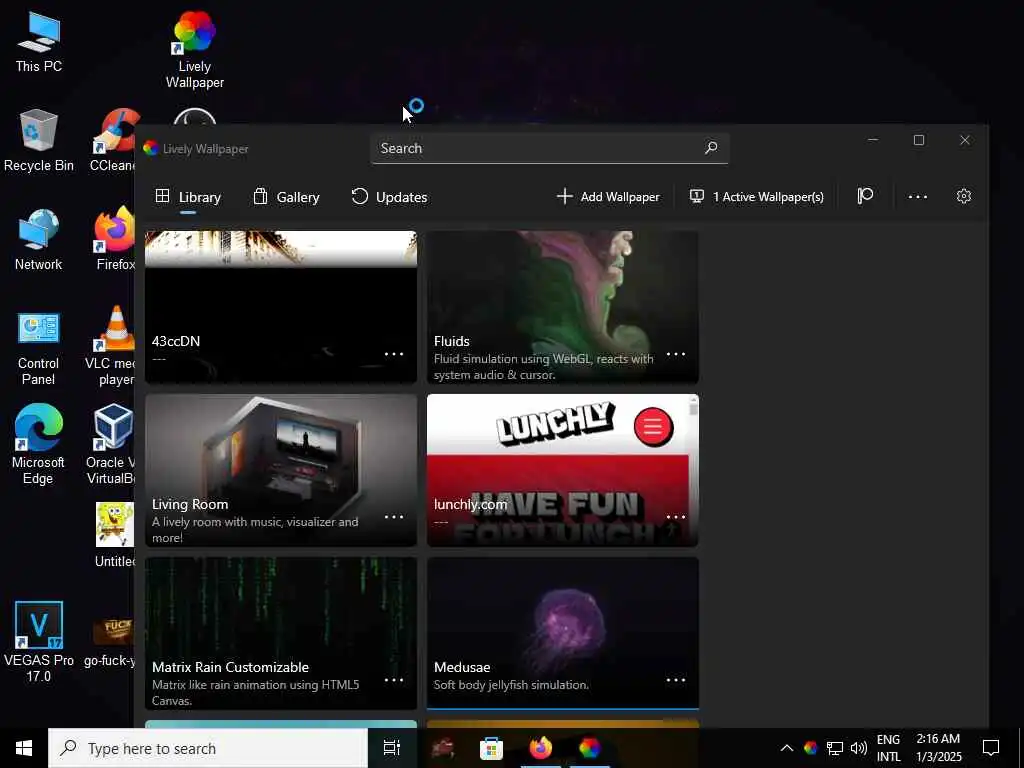Select the CCleaner desktop shortcut
The height and width of the screenshot is (768, 1024).
click(x=114, y=141)
